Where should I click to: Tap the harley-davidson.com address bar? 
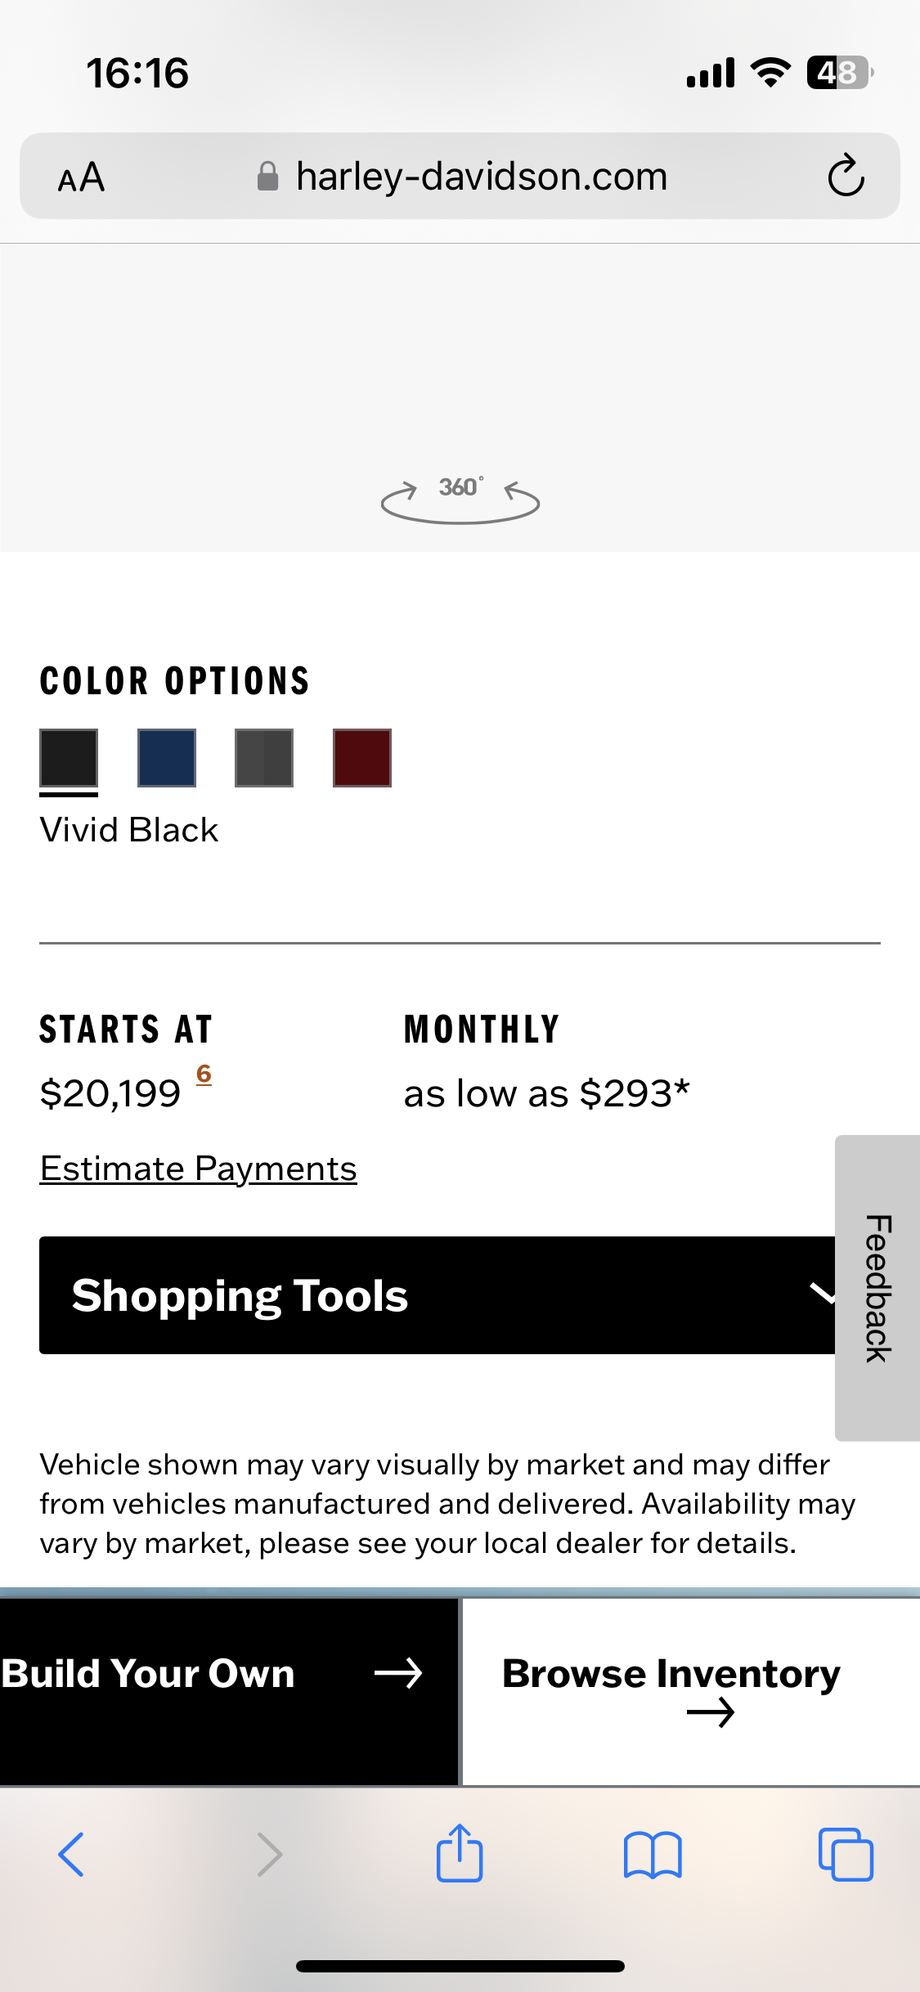[x=481, y=177]
